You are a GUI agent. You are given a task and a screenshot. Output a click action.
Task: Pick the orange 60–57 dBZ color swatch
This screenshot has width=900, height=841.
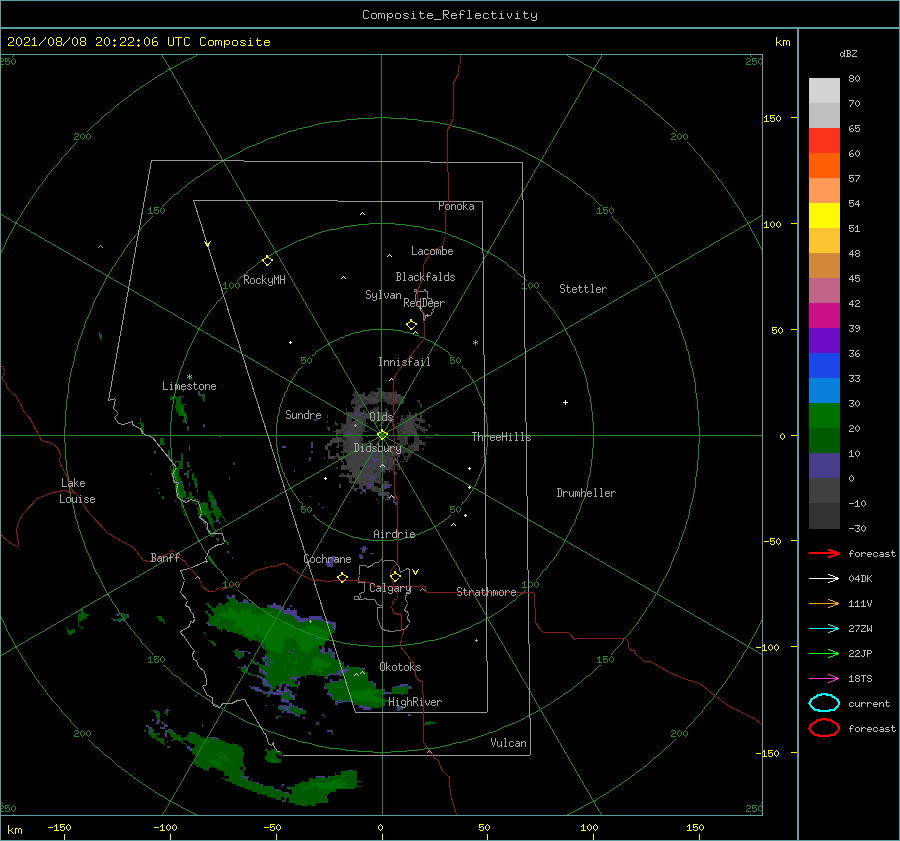click(824, 166)
